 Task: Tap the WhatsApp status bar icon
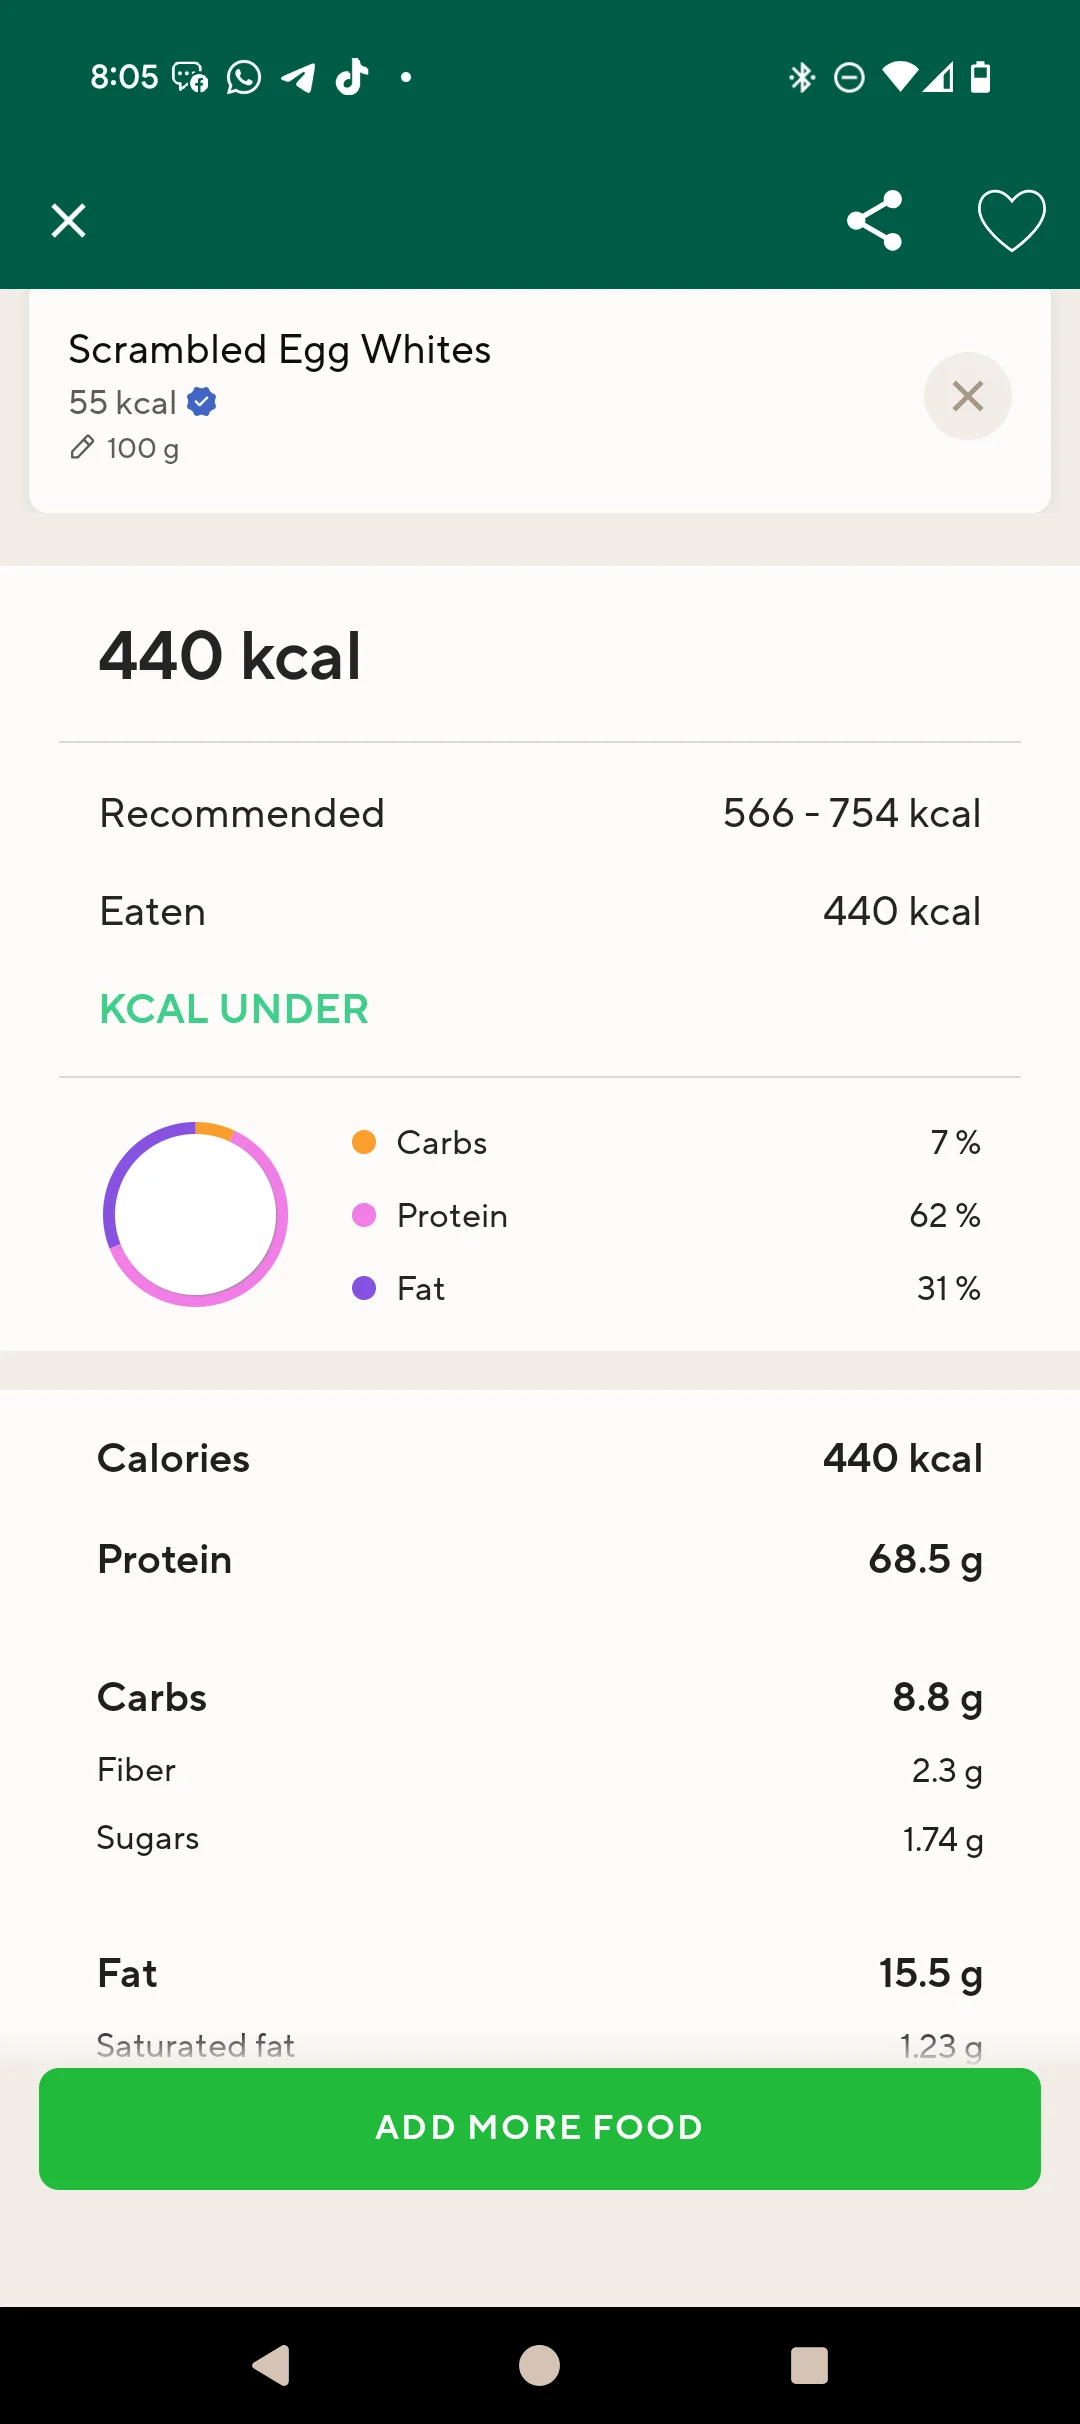pos(244,77)
